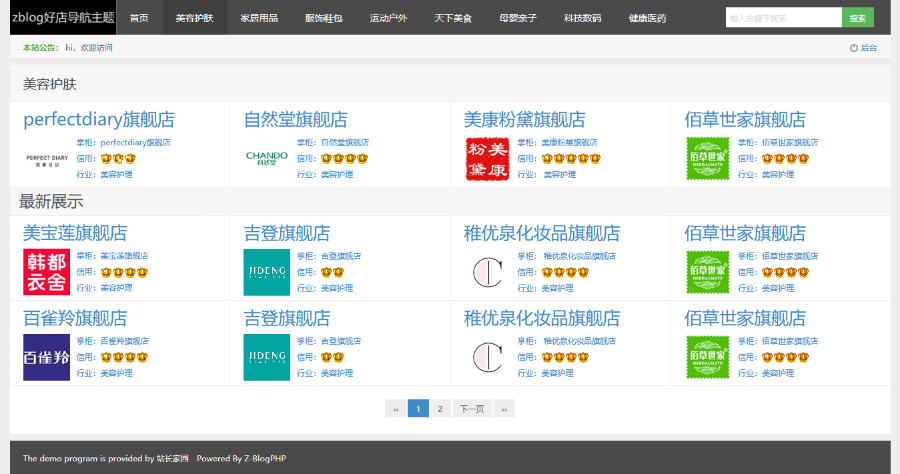The width and height of the screenshot is (900, 474).
Task: Click the 韩都衣舍 red logo image
Action: tap(47, 272)
